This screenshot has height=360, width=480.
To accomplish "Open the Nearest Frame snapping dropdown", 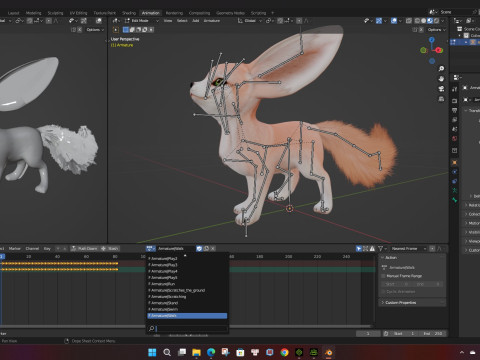I will click(408, 248).
